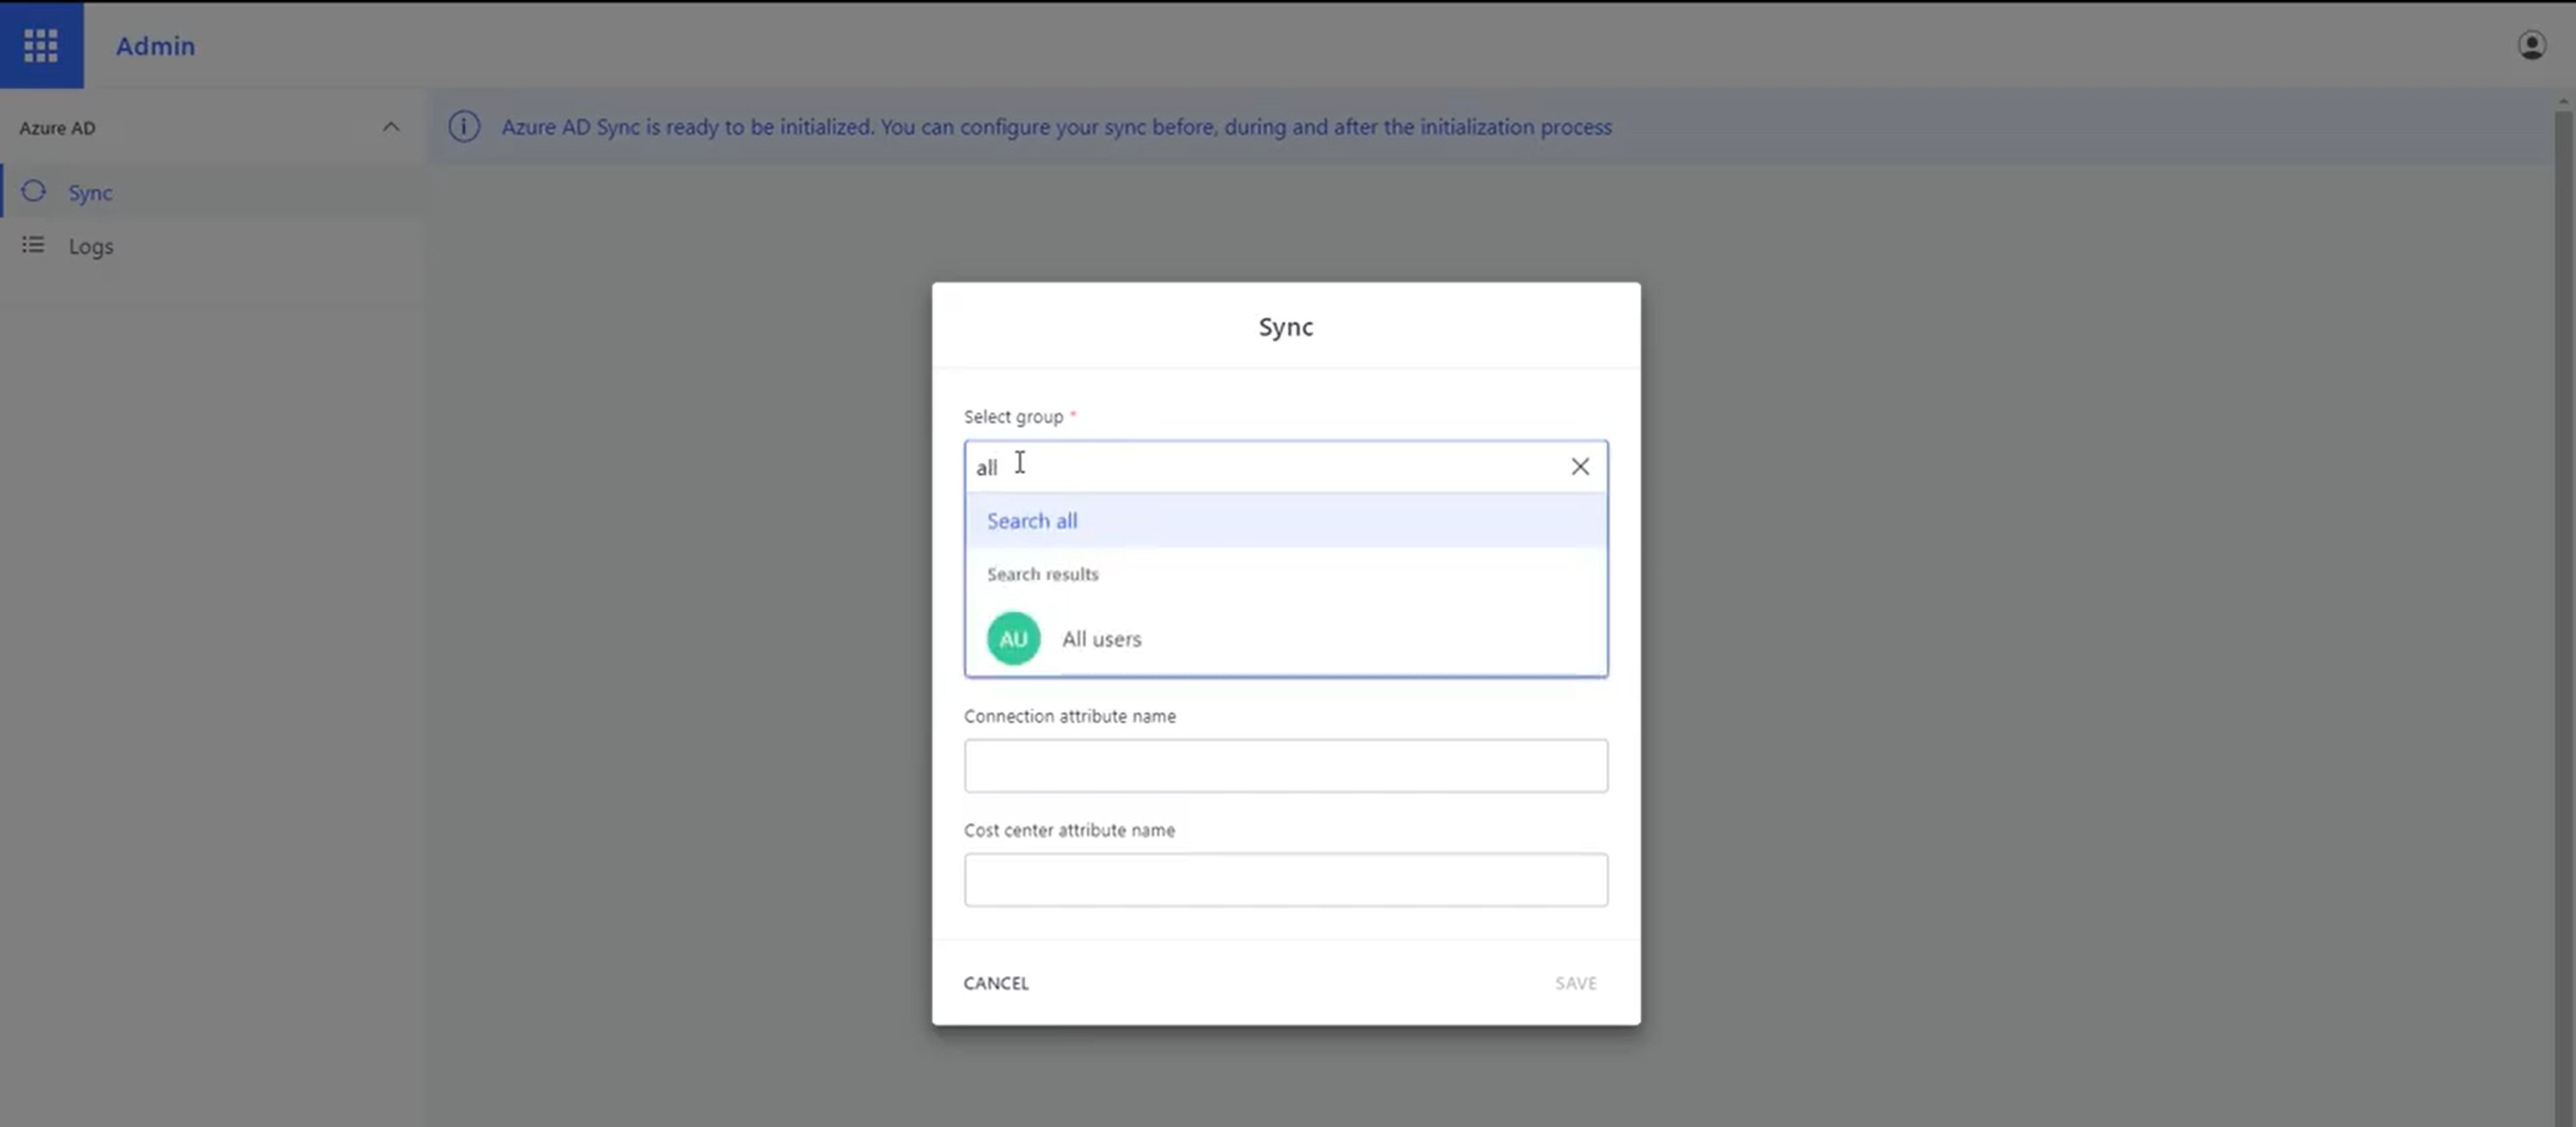Open the user account profile icon
Viewport: 2576px width, 1127px height.
[x=2531, y=45]
